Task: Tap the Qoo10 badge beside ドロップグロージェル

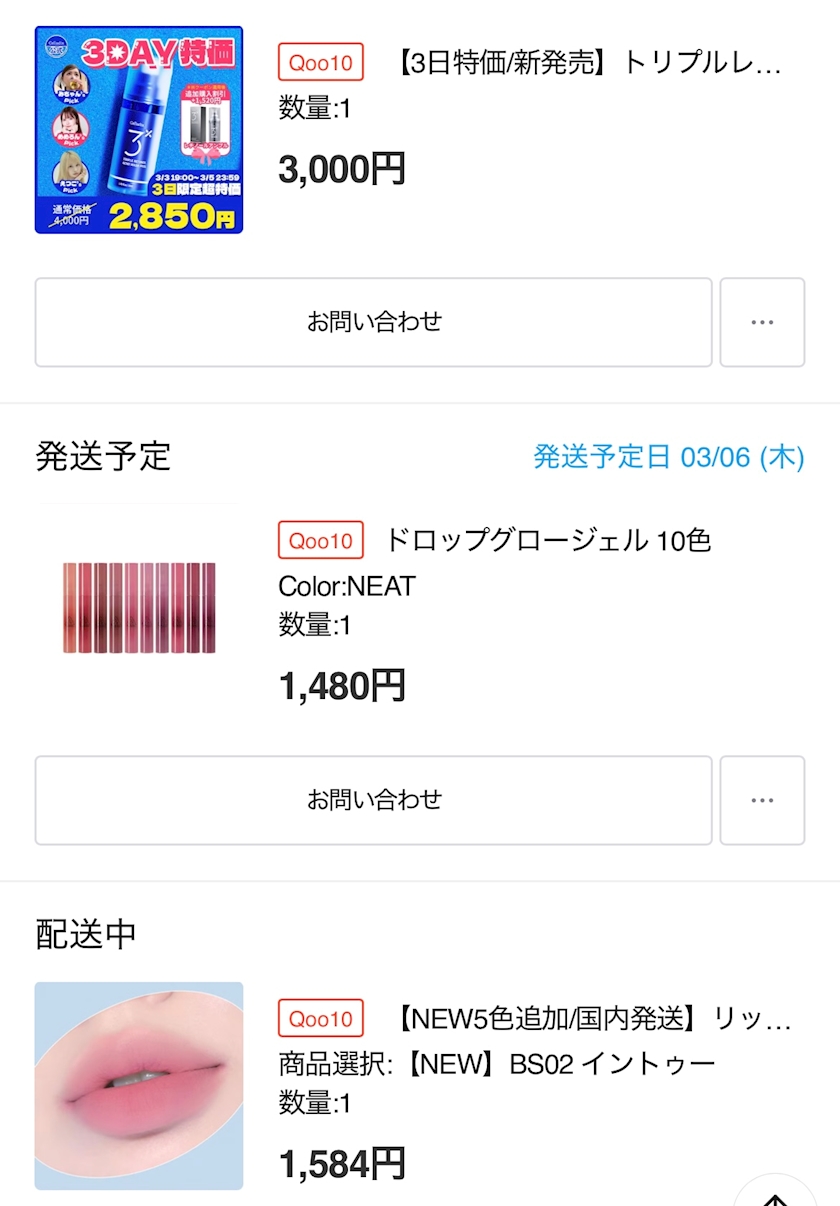Action: click(x=321, y=541)
